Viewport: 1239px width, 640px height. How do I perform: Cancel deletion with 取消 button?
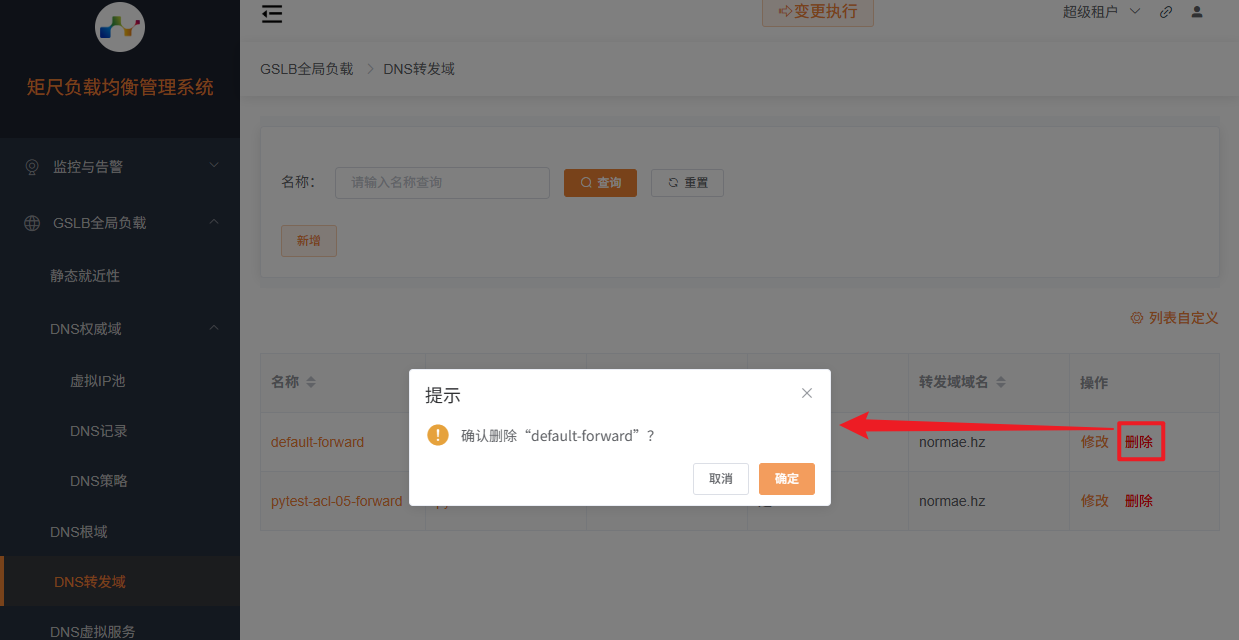720,479
